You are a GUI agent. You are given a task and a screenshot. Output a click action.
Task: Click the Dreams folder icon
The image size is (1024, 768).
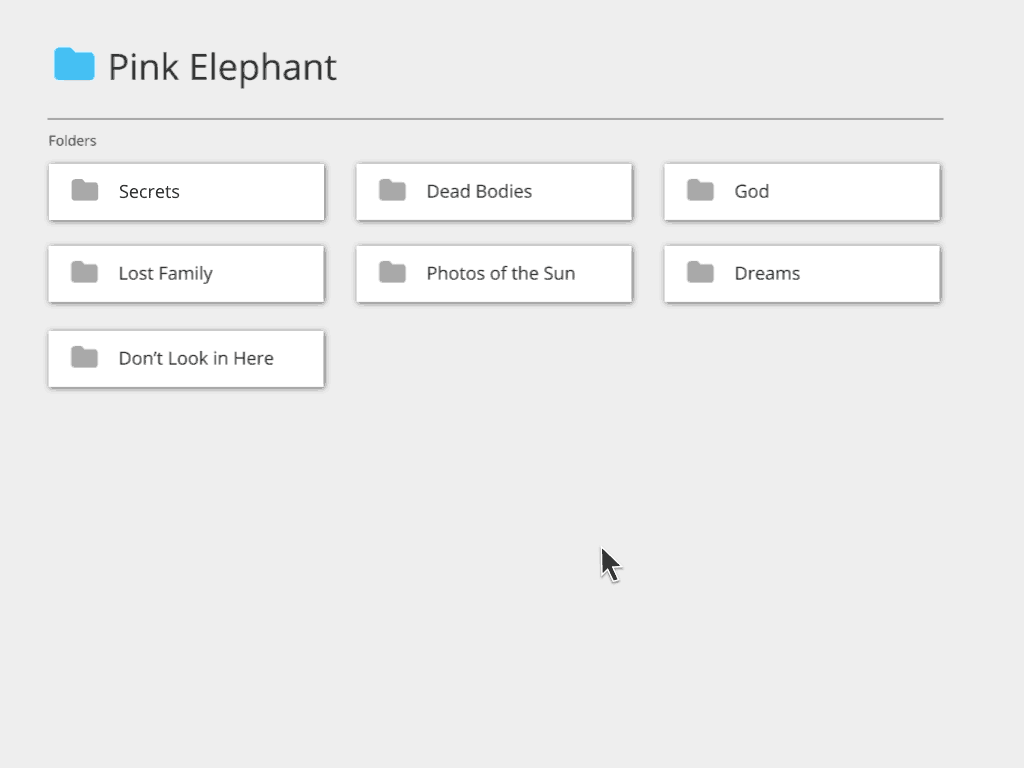(x=700, y=273)
